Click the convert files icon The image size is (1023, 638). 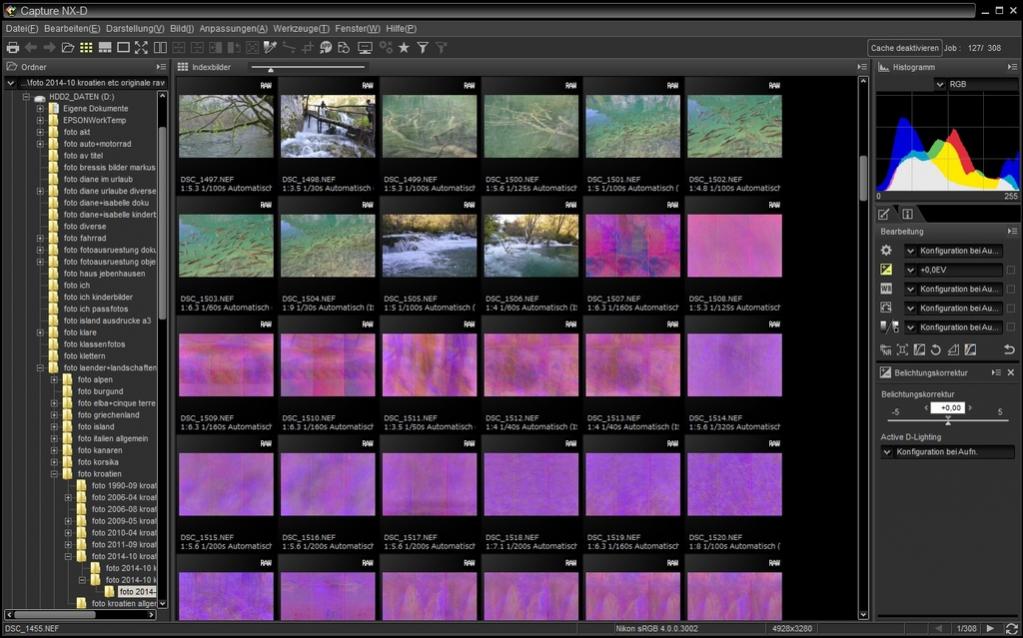(344, 48)
